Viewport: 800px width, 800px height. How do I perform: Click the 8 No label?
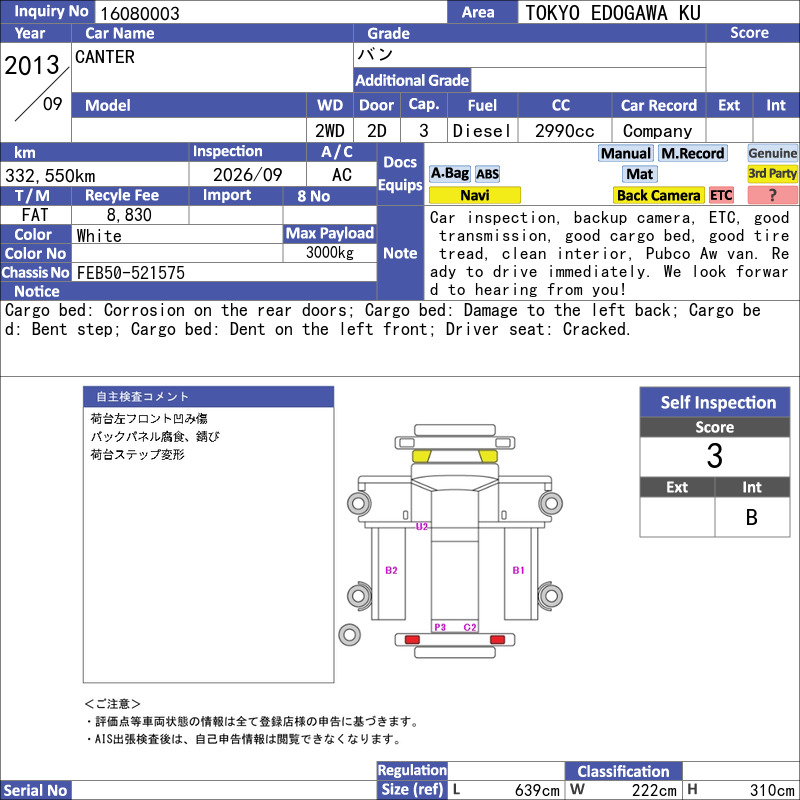click(313, 196)
